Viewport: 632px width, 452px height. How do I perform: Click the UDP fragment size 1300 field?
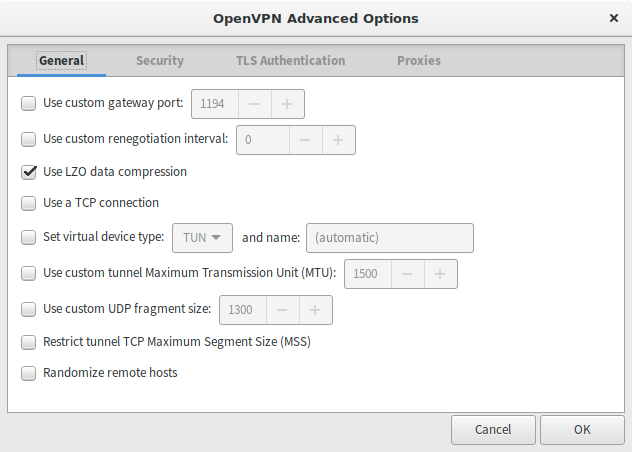point(243,310)
